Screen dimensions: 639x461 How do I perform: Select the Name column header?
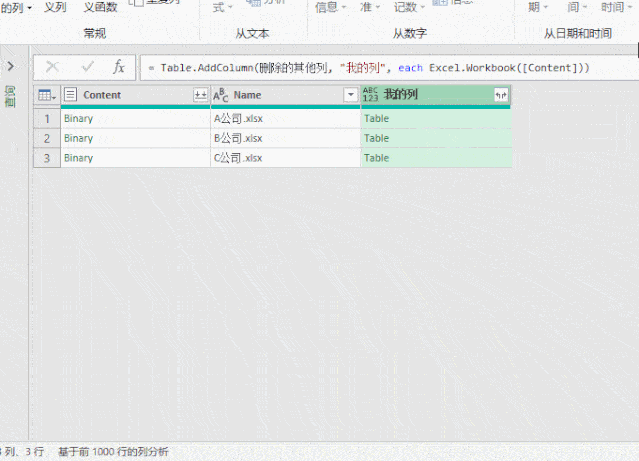[x=285, y=95]
